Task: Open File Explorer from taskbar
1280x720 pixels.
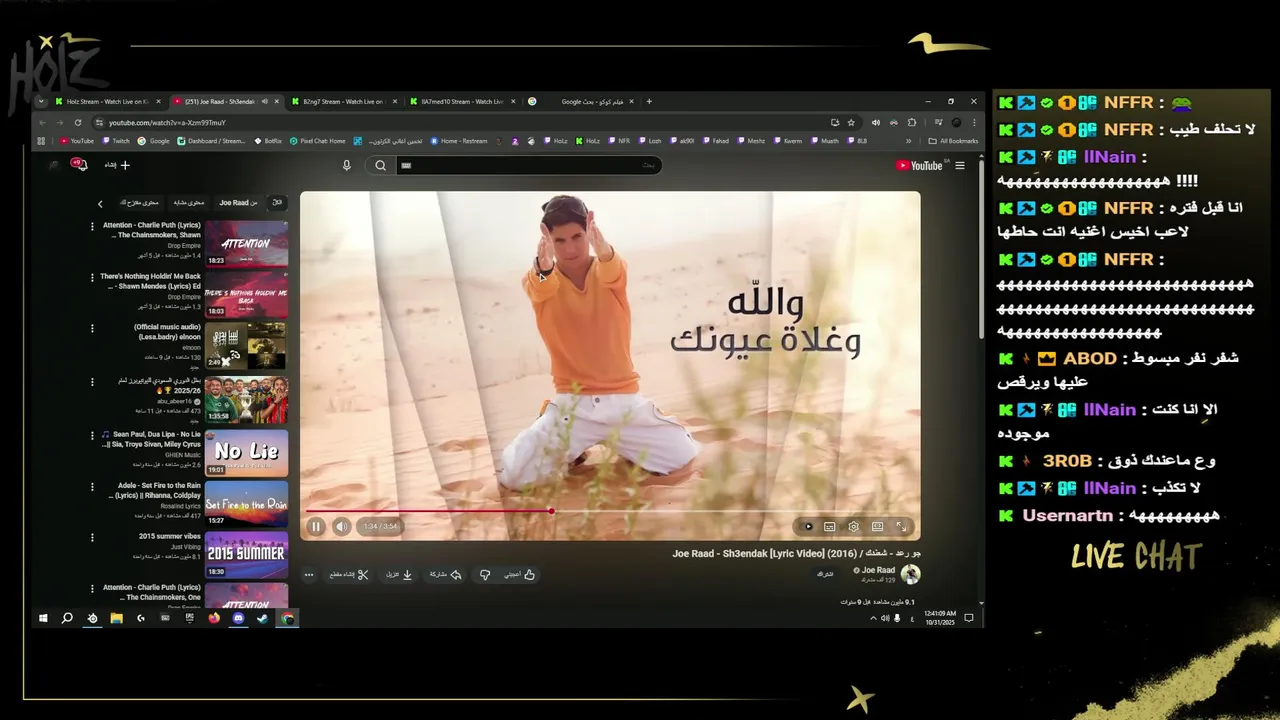Action: pos(116,618)
